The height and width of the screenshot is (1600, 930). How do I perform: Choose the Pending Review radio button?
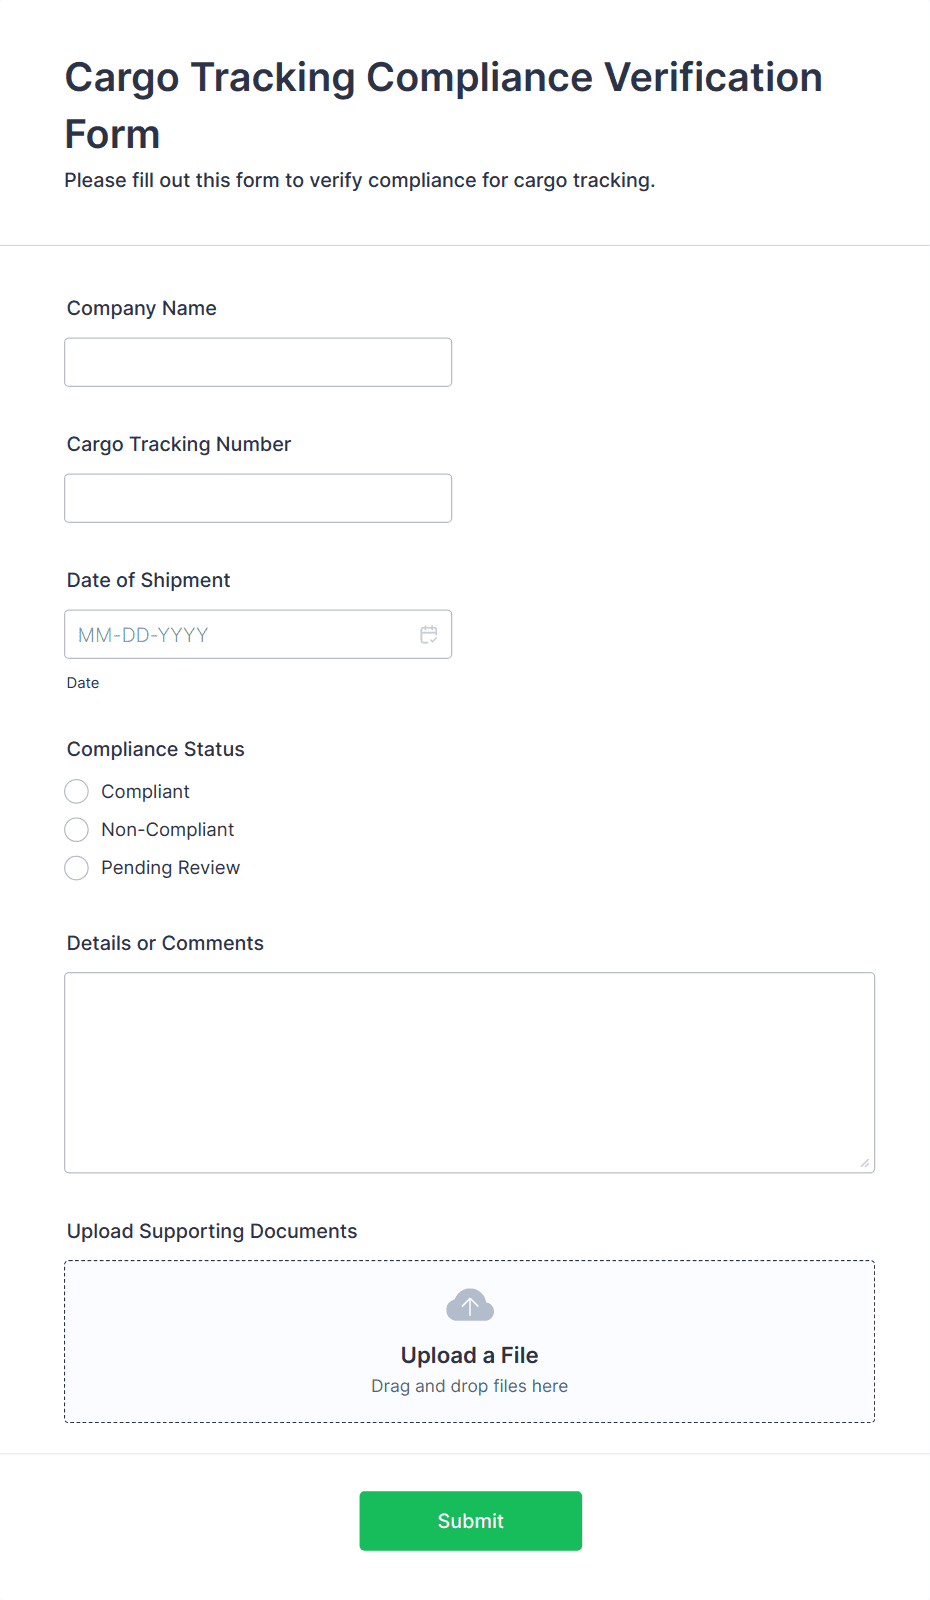(77, 868)
